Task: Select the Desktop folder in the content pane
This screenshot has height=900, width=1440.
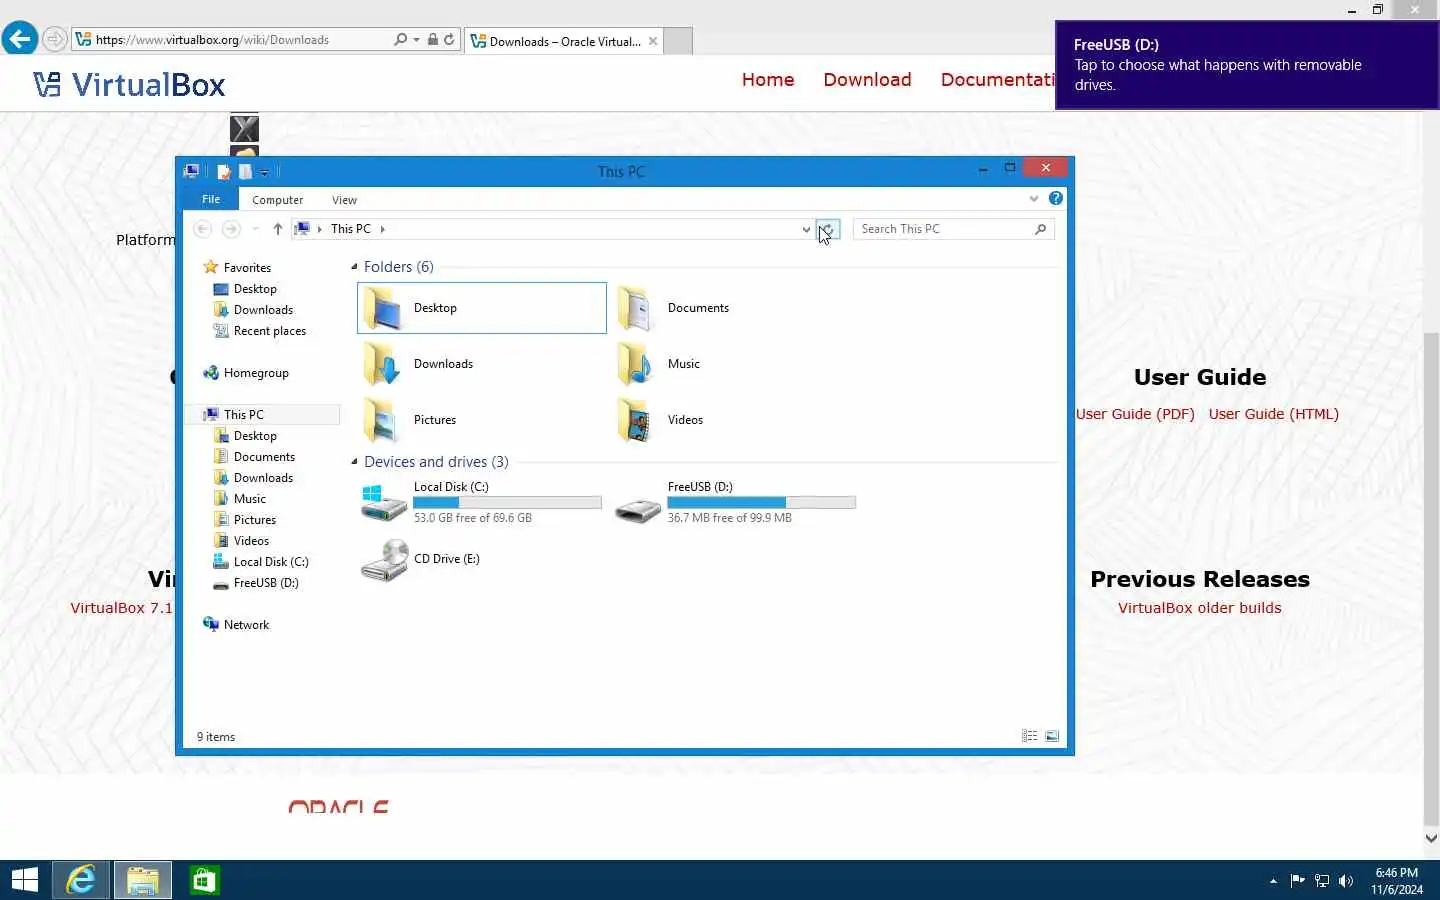Action: (482, 308)
